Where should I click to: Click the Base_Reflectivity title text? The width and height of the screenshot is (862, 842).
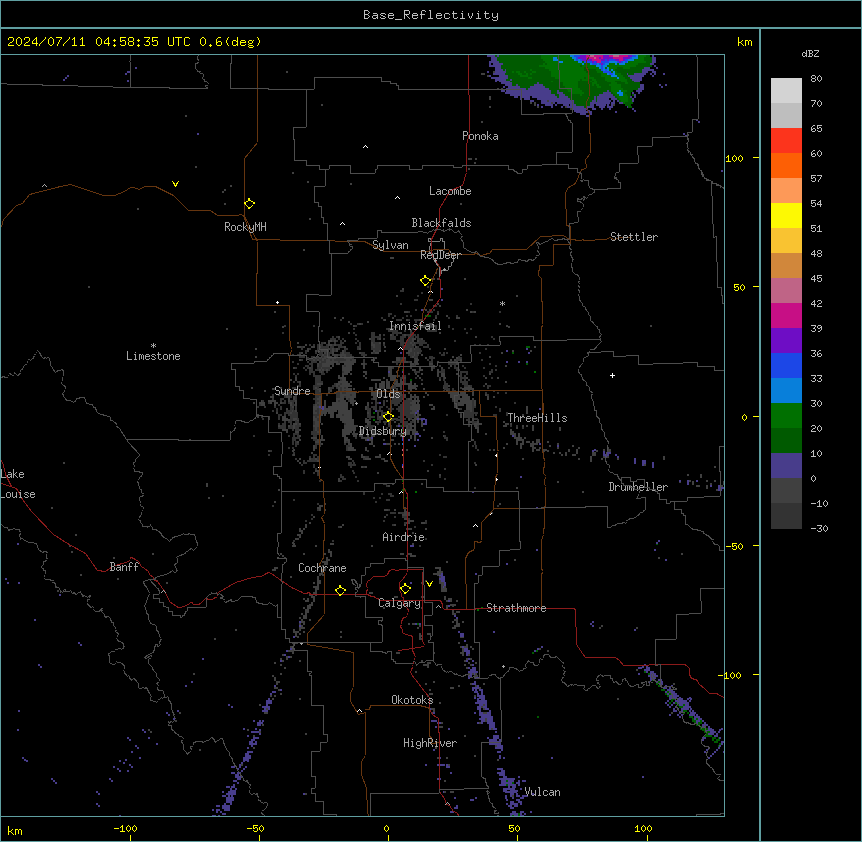pos(431,15)
